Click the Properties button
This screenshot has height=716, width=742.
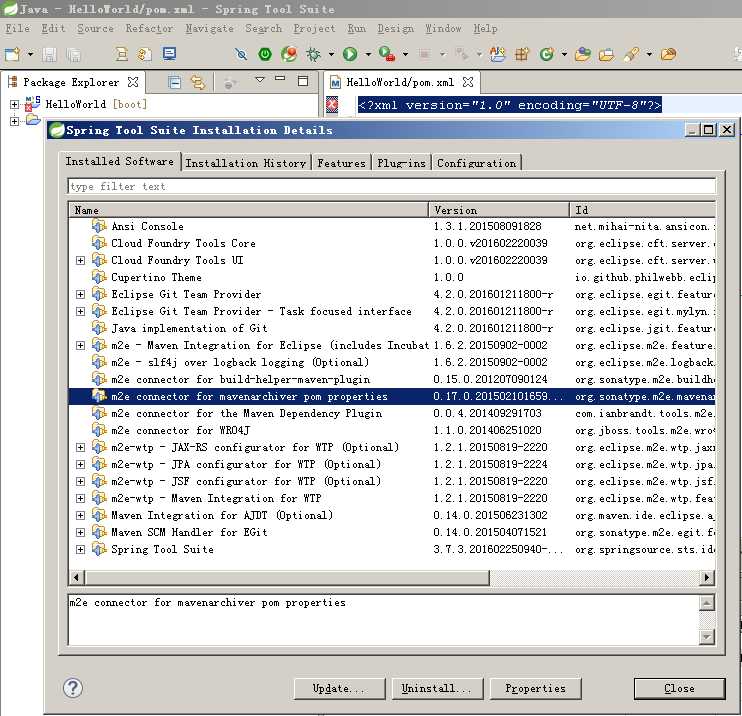coord(535,689)
